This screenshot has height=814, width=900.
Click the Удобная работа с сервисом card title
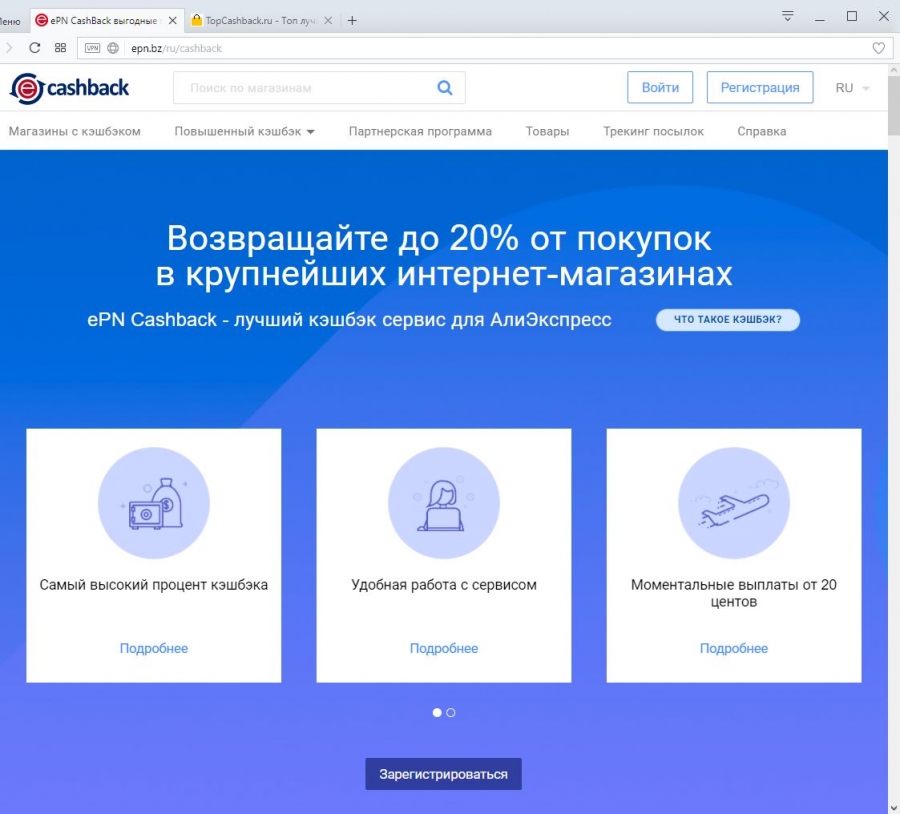[444, 585]
